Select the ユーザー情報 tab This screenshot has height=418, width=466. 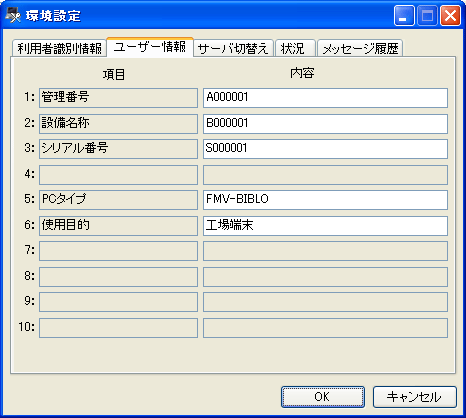pyautogui.click(x=150, y=47)
